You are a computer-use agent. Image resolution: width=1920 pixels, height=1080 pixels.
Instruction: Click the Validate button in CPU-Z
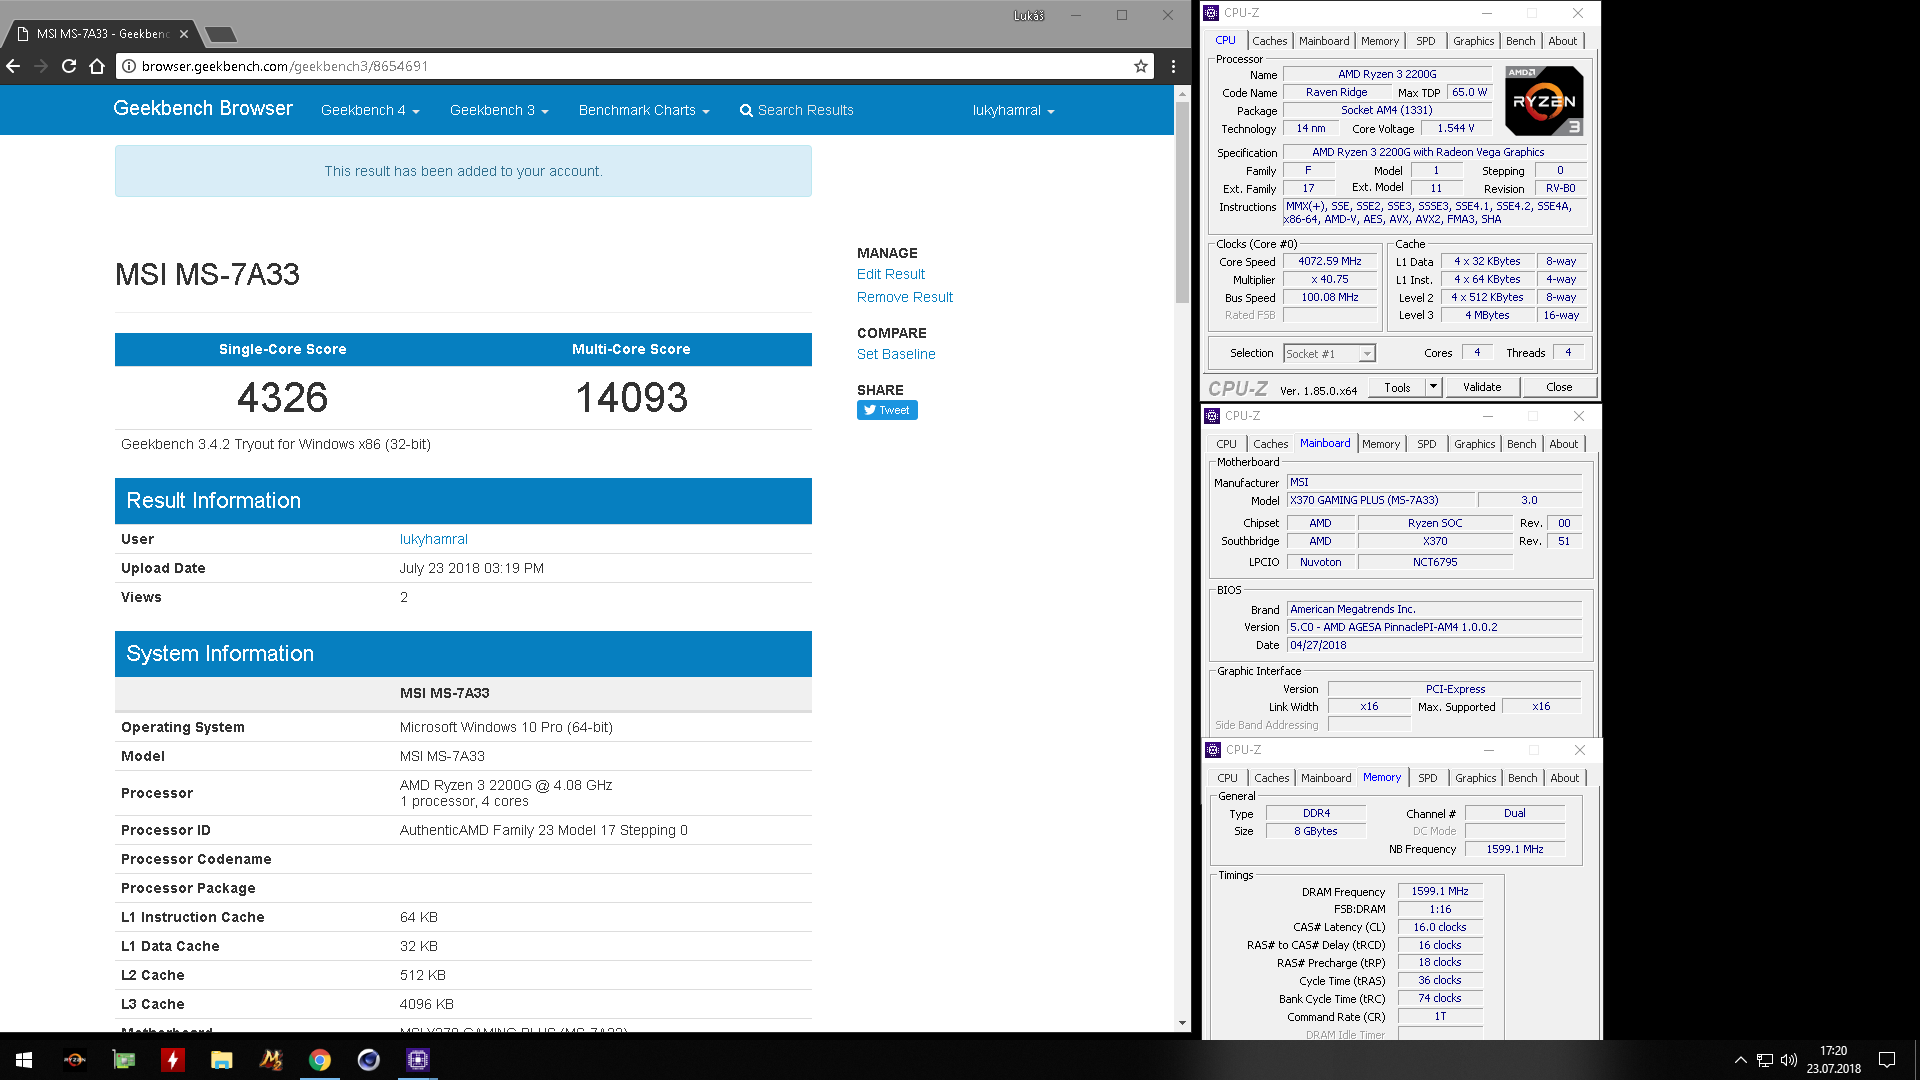click(1481, 387)
